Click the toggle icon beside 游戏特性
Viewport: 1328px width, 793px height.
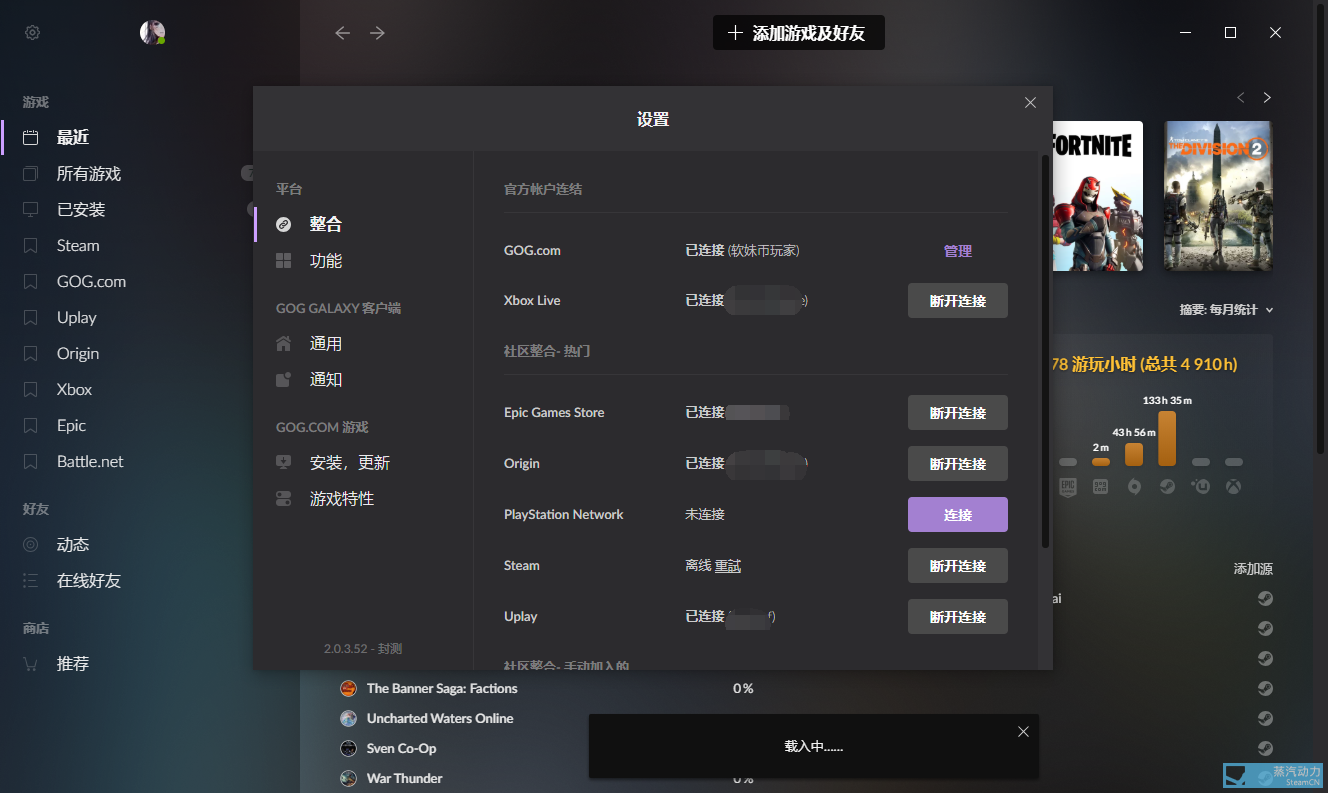[284, 498]
